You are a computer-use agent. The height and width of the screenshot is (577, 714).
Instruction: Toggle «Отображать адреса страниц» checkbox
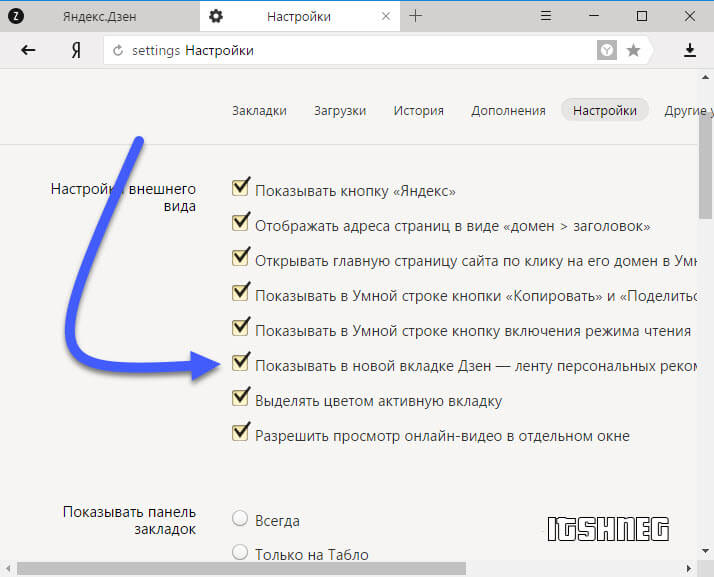pos(240,223)
